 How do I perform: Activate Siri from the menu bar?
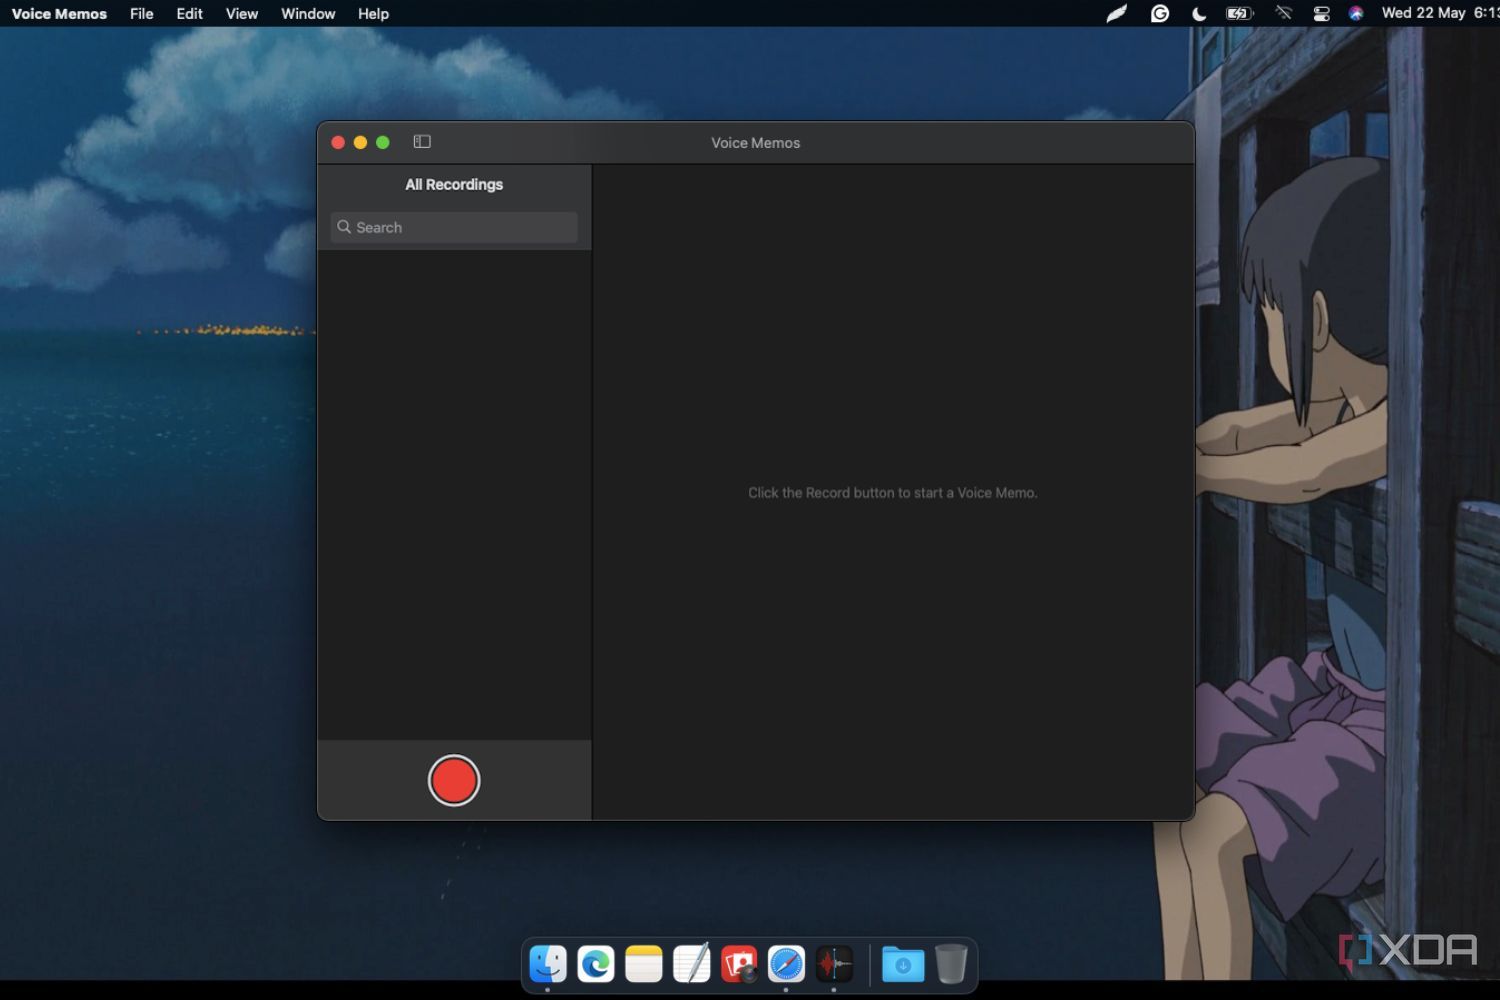pyautogui.click(x=1356, y=13)
